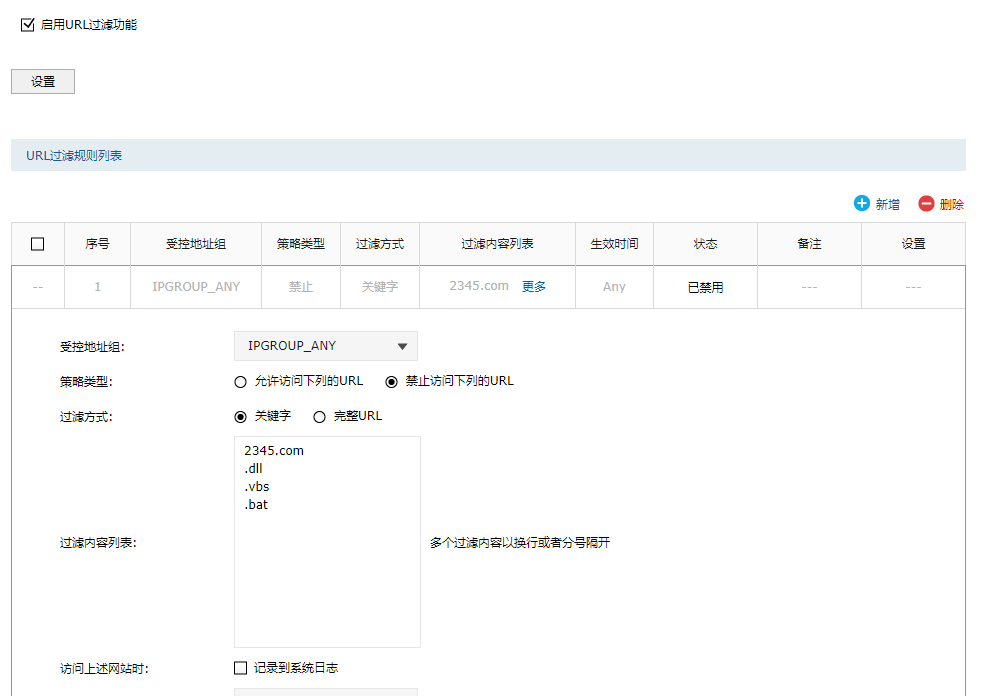Click the 关键字 cell in rule row
1006x696 pixels.
click(380, 287)
